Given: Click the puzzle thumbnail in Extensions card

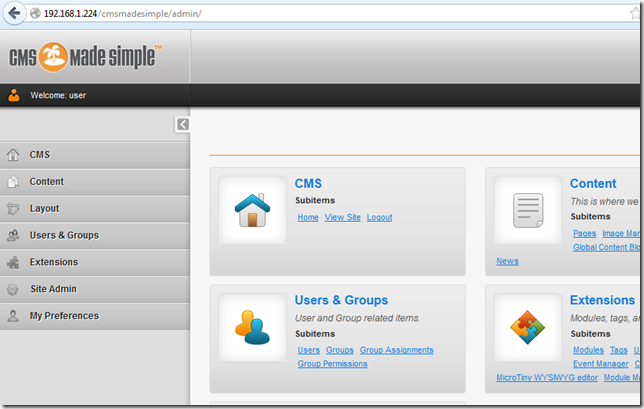Looking at the screenshot, I should coord(528,327).
